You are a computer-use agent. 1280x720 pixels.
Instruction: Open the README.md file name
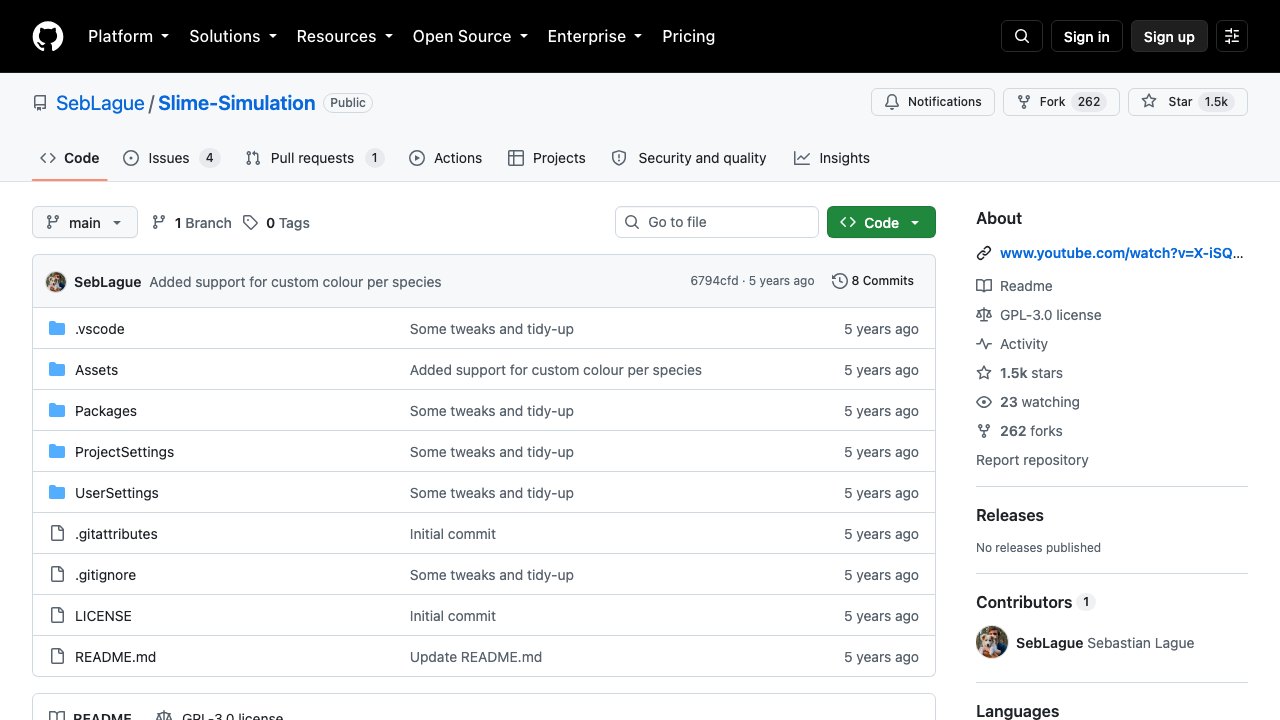115,657
